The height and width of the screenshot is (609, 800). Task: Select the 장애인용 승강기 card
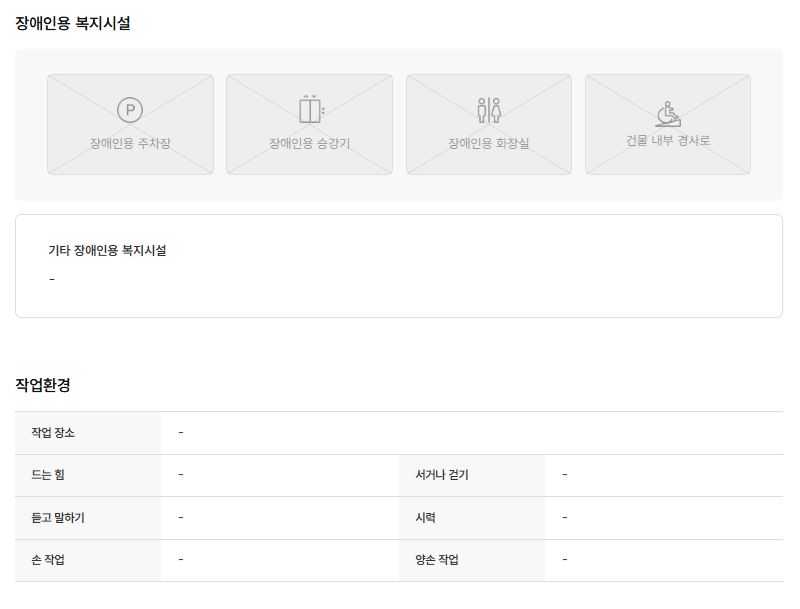point(310,124)
